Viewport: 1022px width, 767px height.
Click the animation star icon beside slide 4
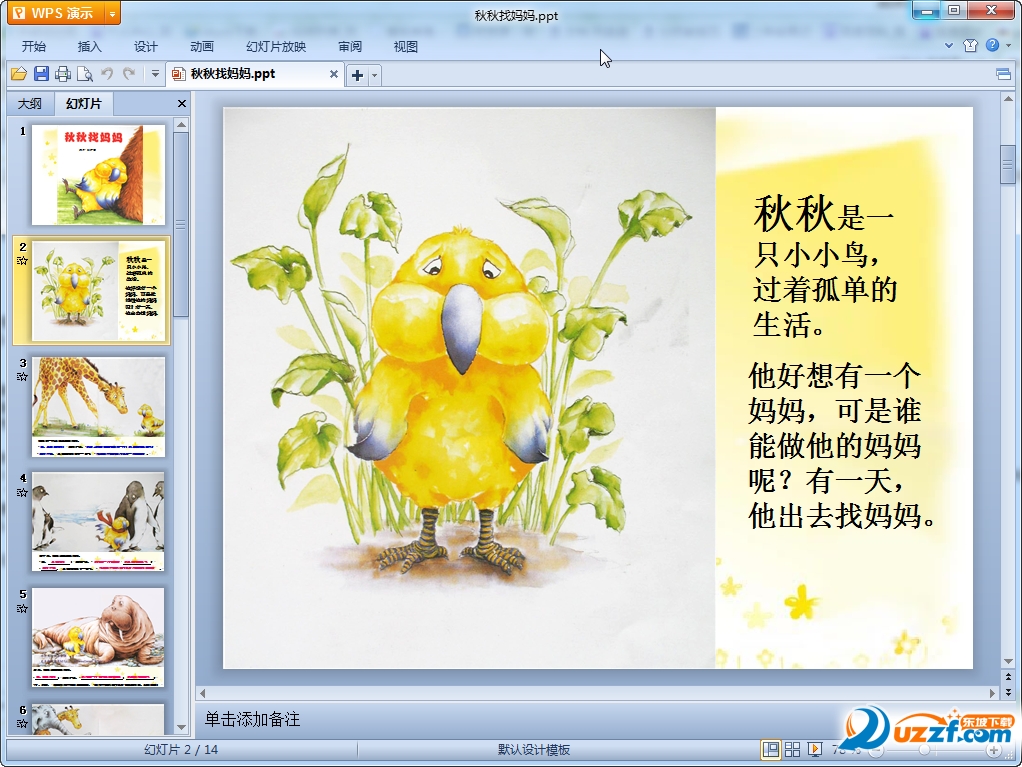22,492
